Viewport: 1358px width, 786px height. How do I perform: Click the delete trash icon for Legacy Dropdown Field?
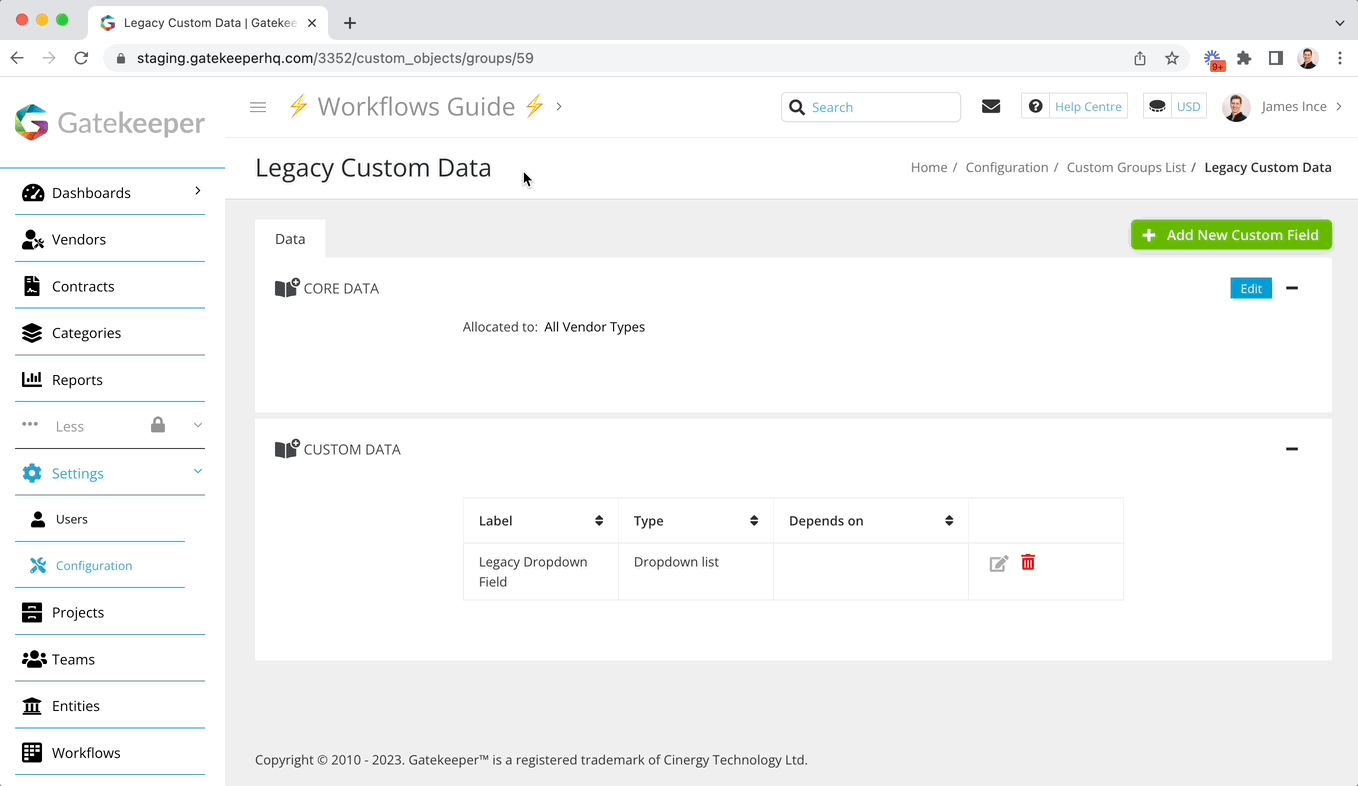point(1027,563)
